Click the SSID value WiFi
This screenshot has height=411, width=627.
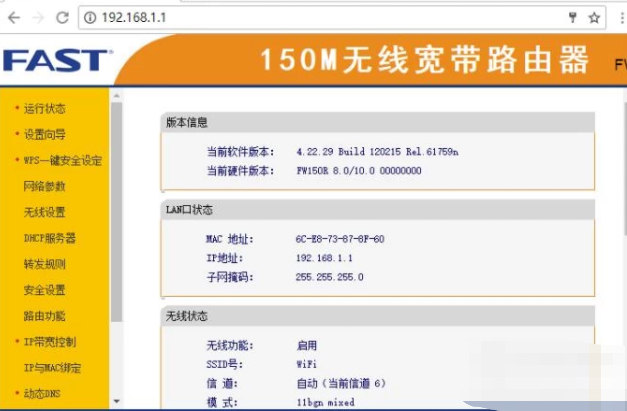tap(306, 364)
